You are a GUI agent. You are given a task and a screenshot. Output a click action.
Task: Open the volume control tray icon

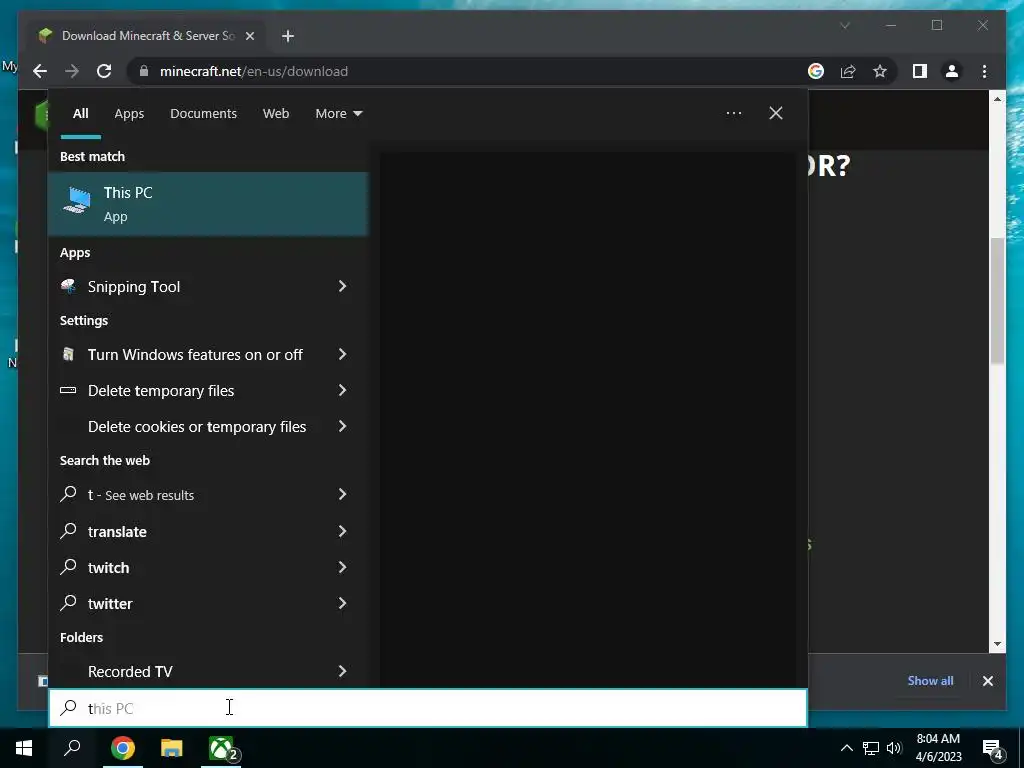pyautogui.click(x=894, y=748)
